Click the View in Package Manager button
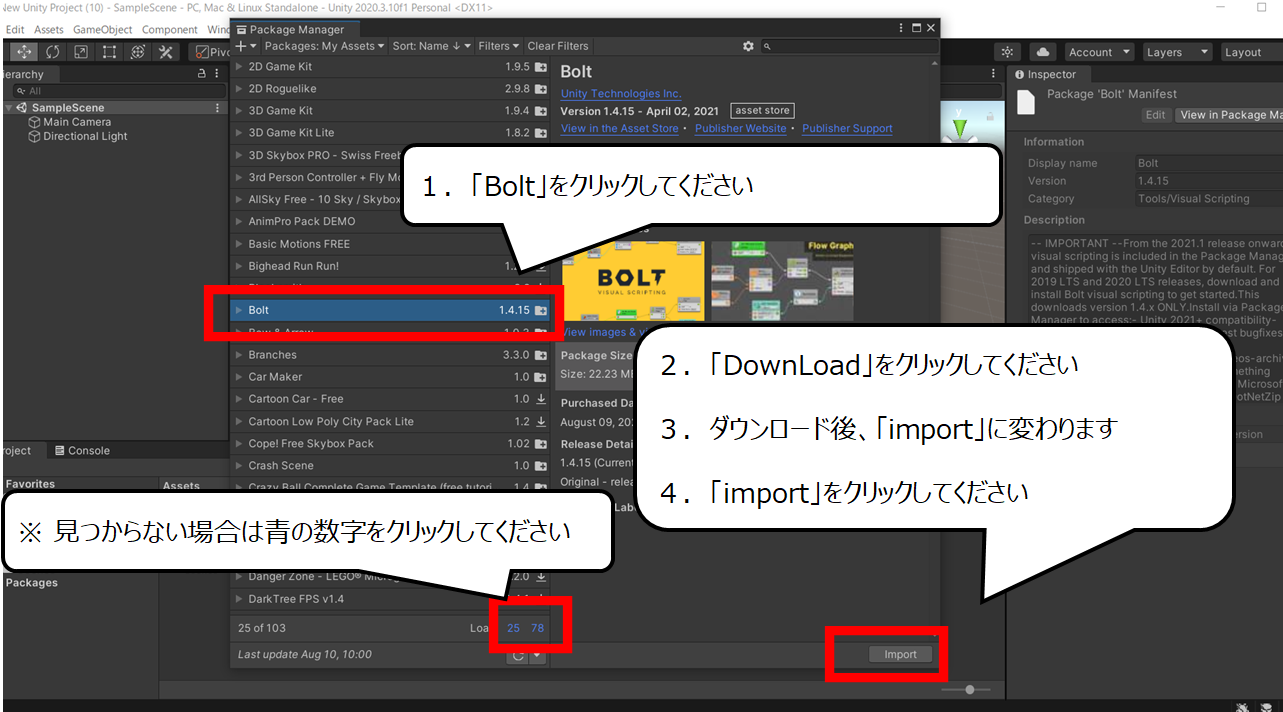 pos(1230,115)
